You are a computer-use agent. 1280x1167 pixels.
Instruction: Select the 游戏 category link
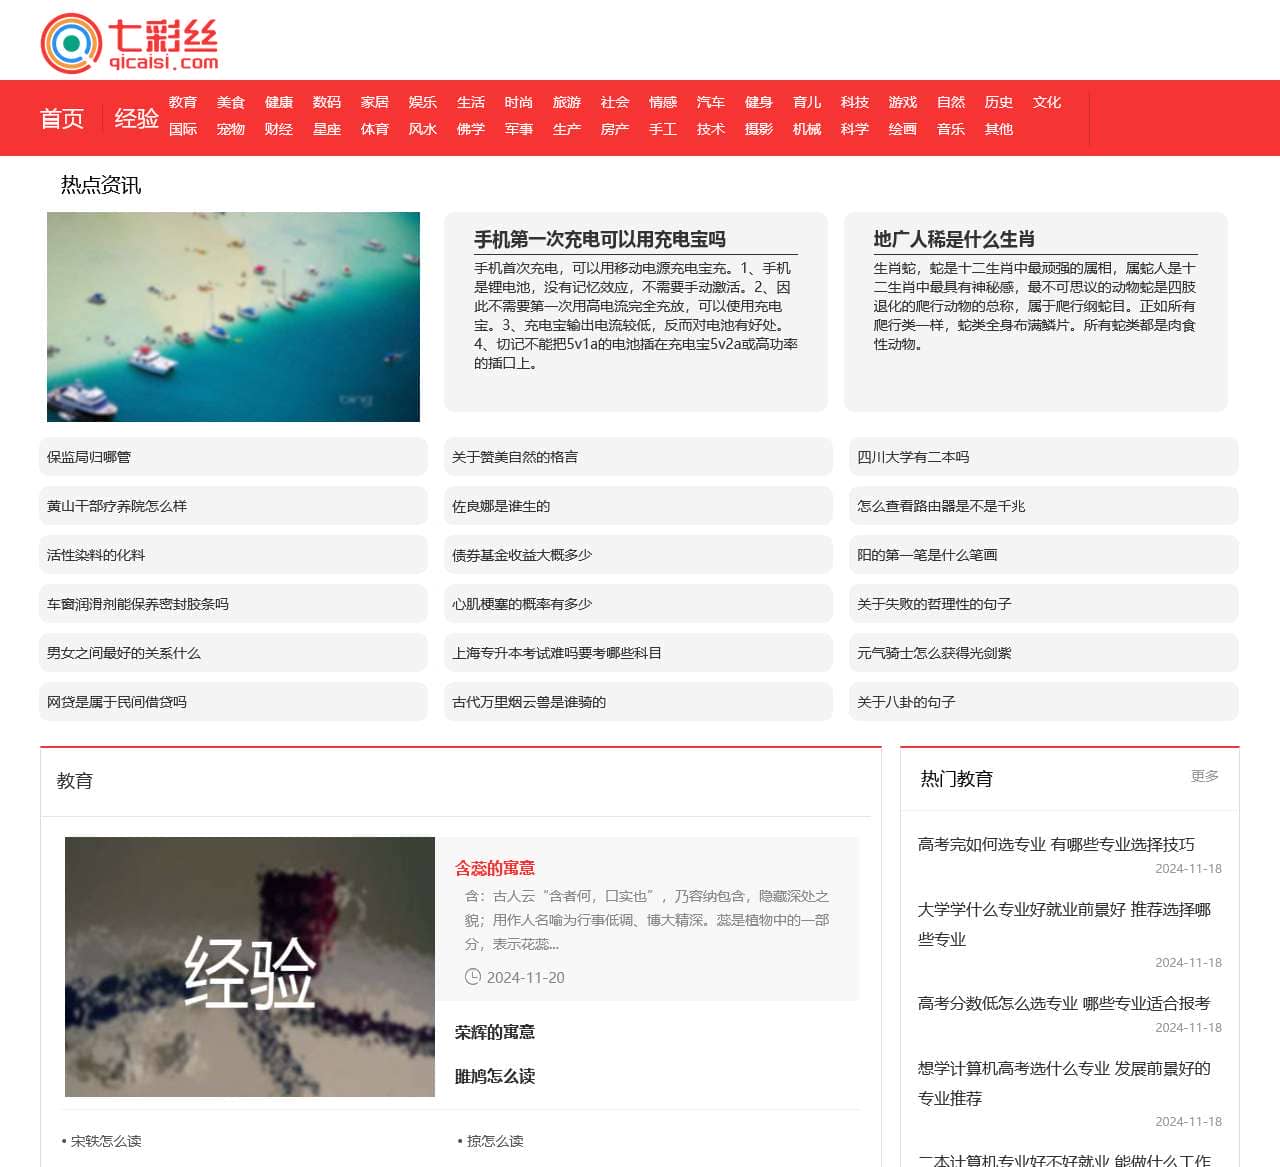[x=902, y=101]
